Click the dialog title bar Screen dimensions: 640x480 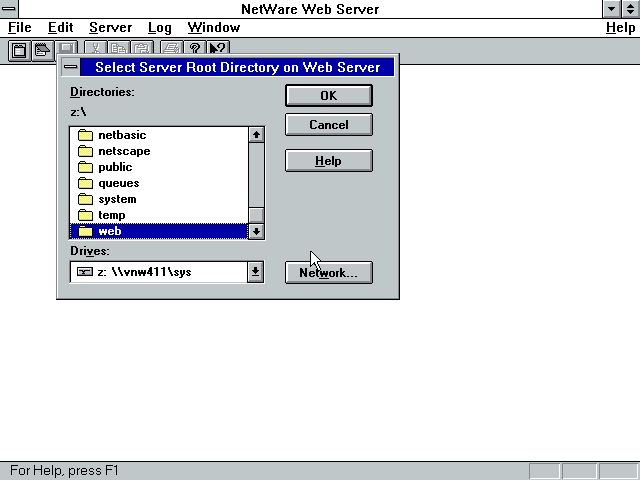pyautogui.click(x=238, y=67)
